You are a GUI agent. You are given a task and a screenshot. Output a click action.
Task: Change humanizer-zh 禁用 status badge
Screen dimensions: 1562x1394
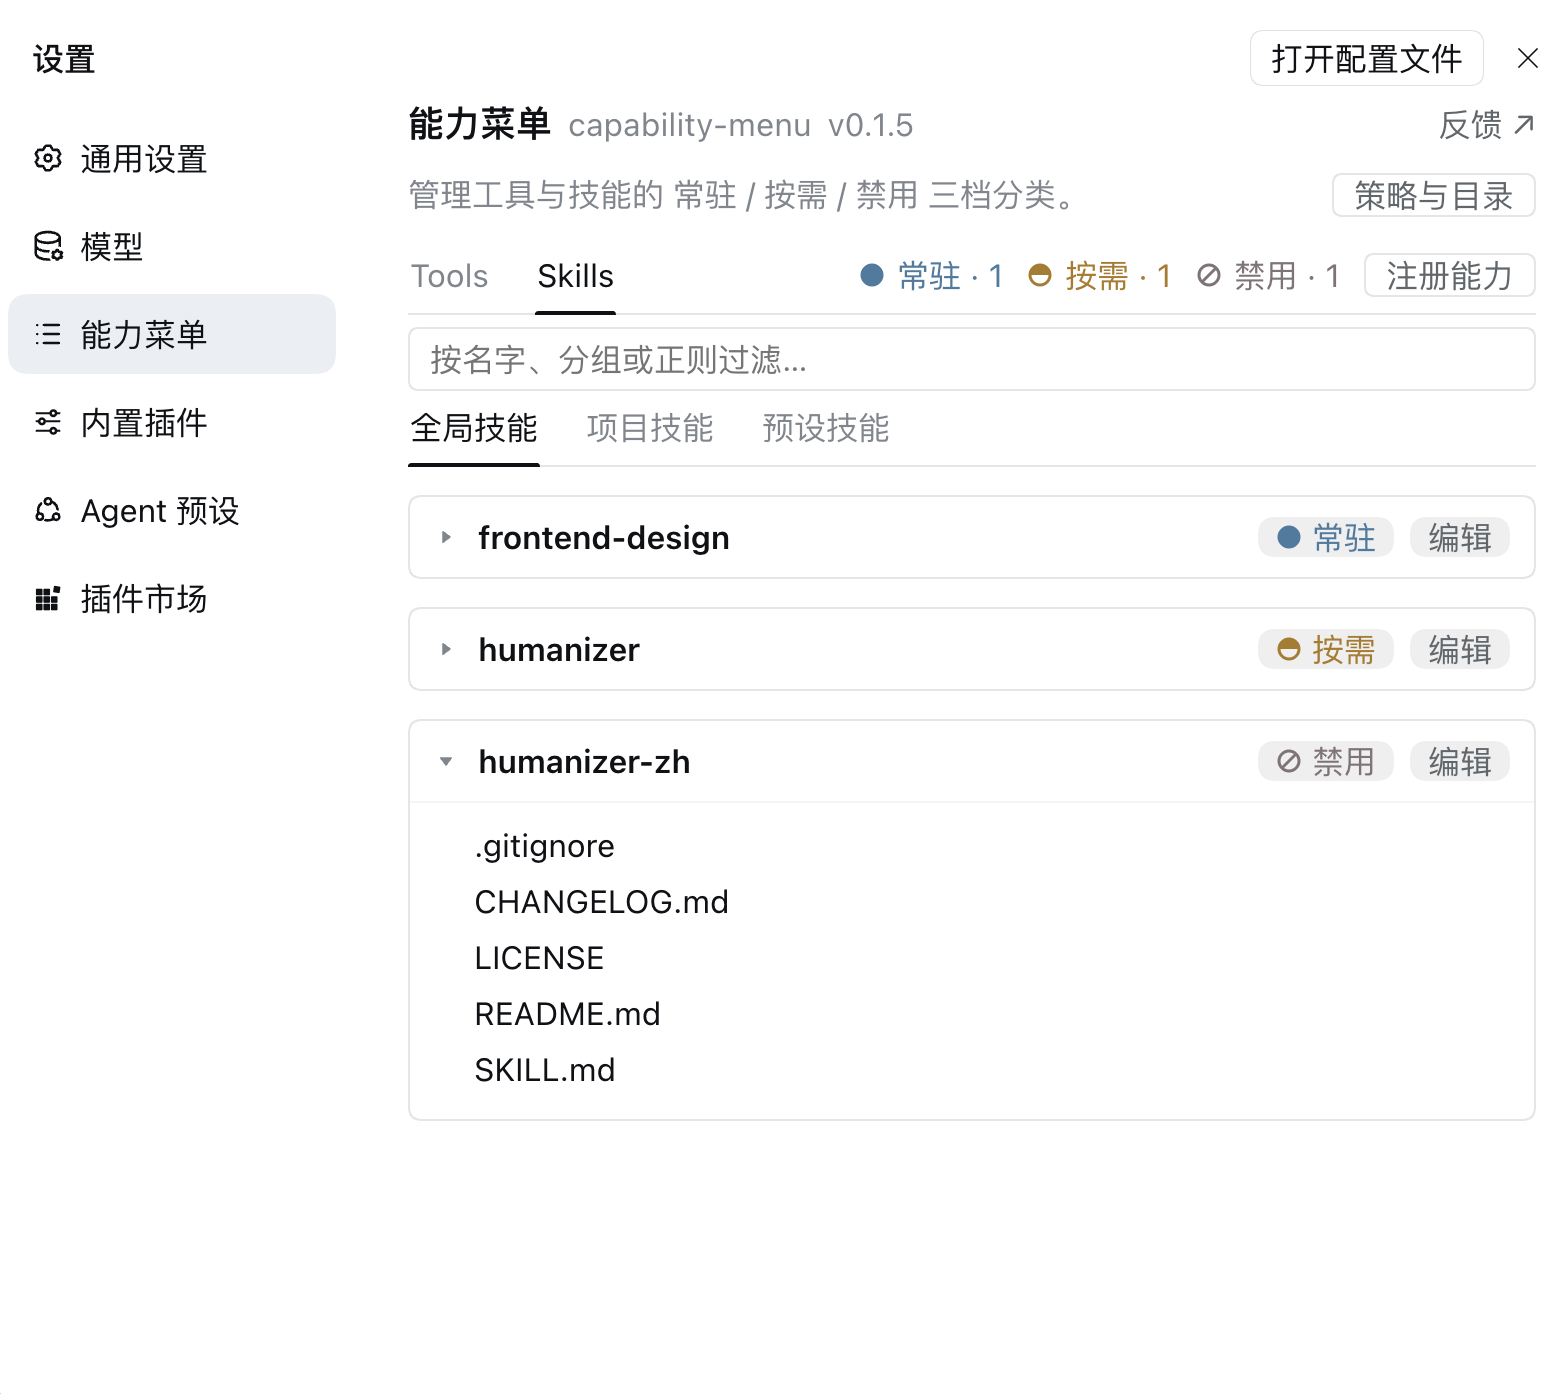tap(1326, 761)
